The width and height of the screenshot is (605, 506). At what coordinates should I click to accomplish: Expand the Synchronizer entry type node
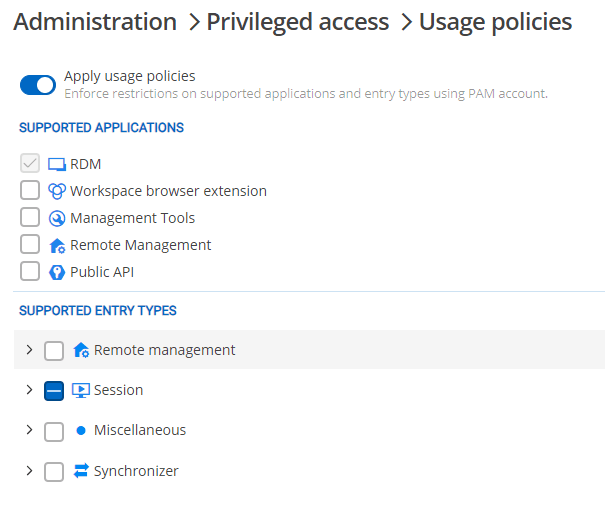[29, 470]
